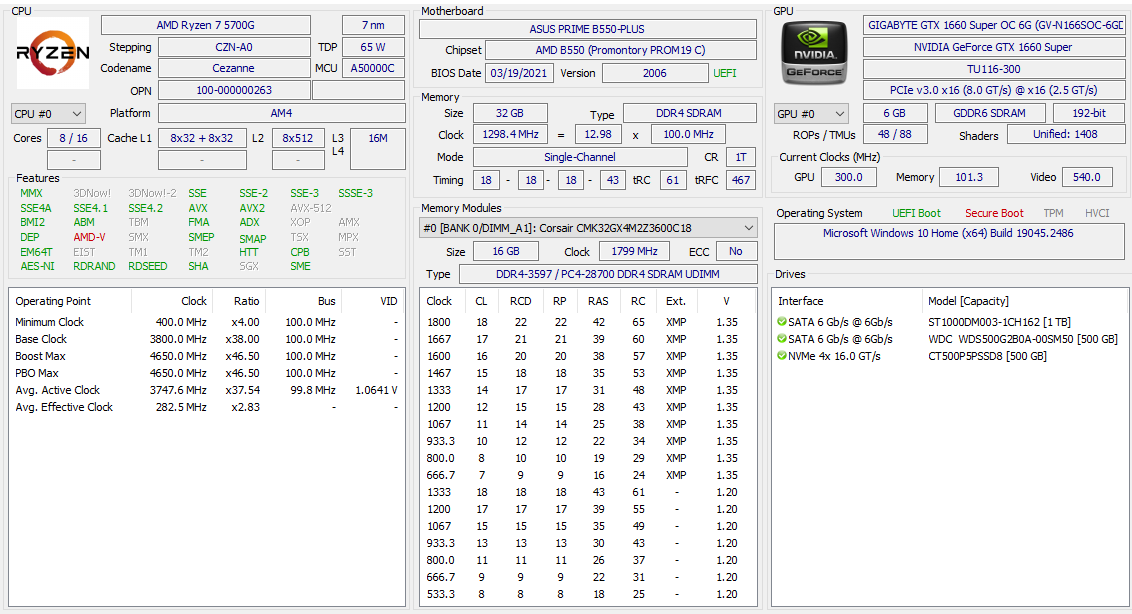Image resolution: width=1132 pixels, height=614 pixels.
Task: Click the Microsoft Windows 10 Home build text
Action: click(x=948, y=233)
